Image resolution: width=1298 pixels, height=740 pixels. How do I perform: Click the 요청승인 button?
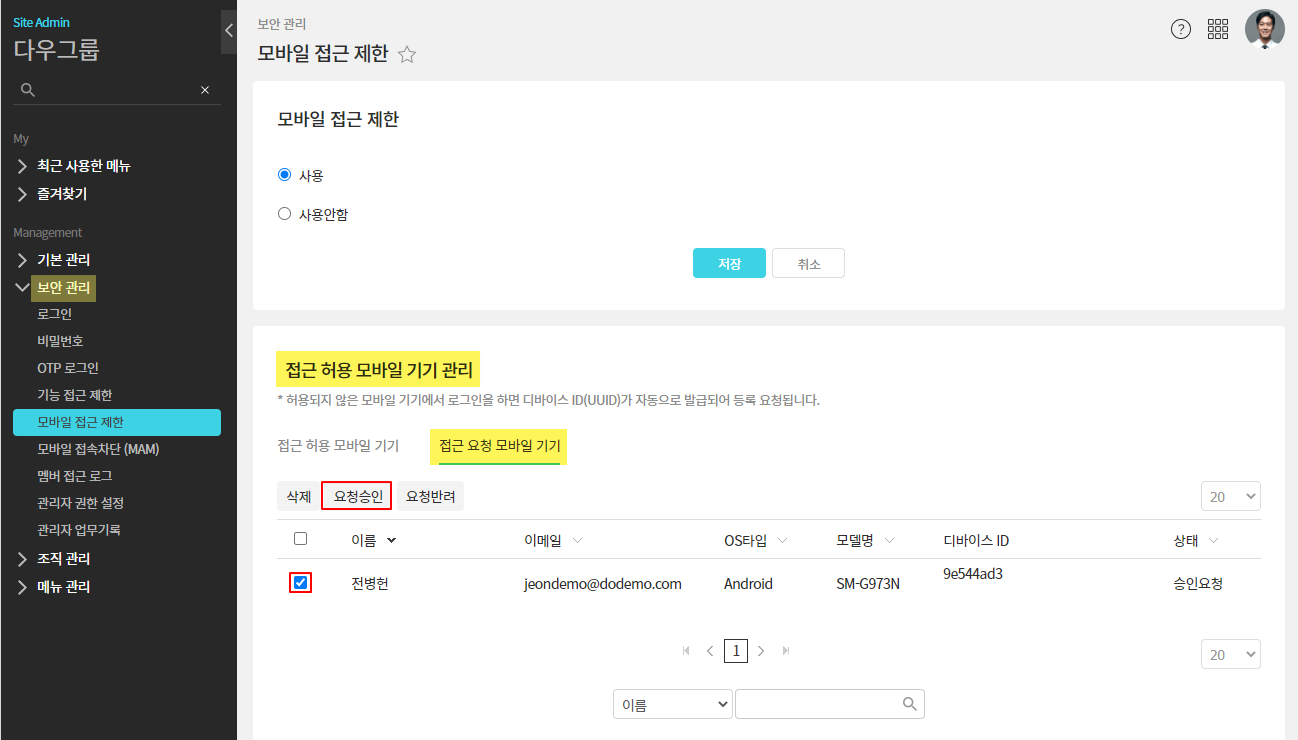(356, 496)
